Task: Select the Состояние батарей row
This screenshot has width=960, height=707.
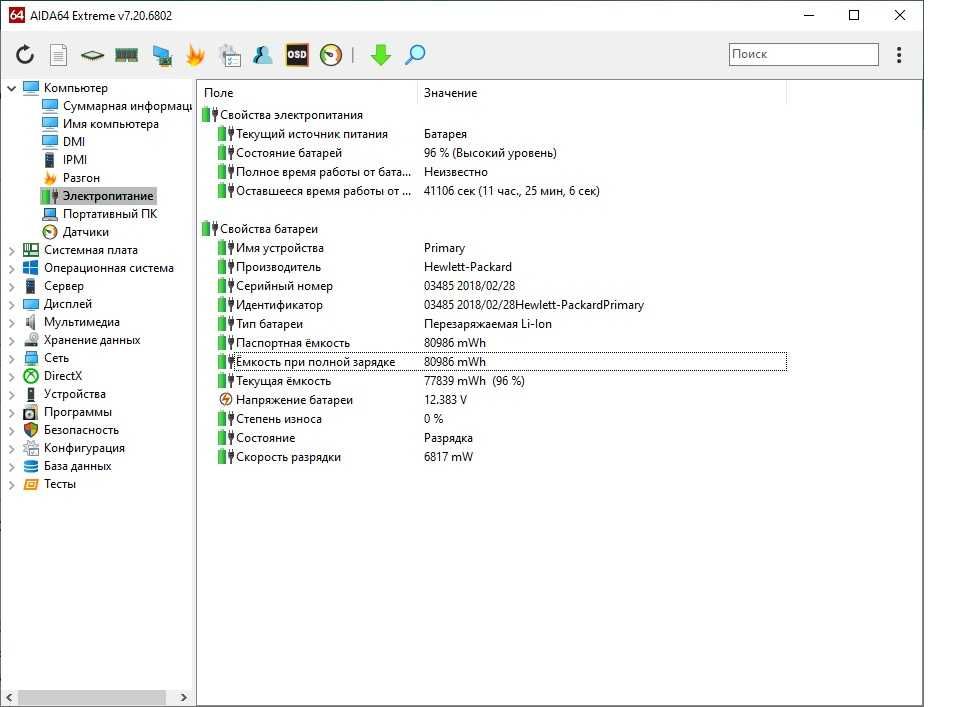Action: click(x=501, y=153)
